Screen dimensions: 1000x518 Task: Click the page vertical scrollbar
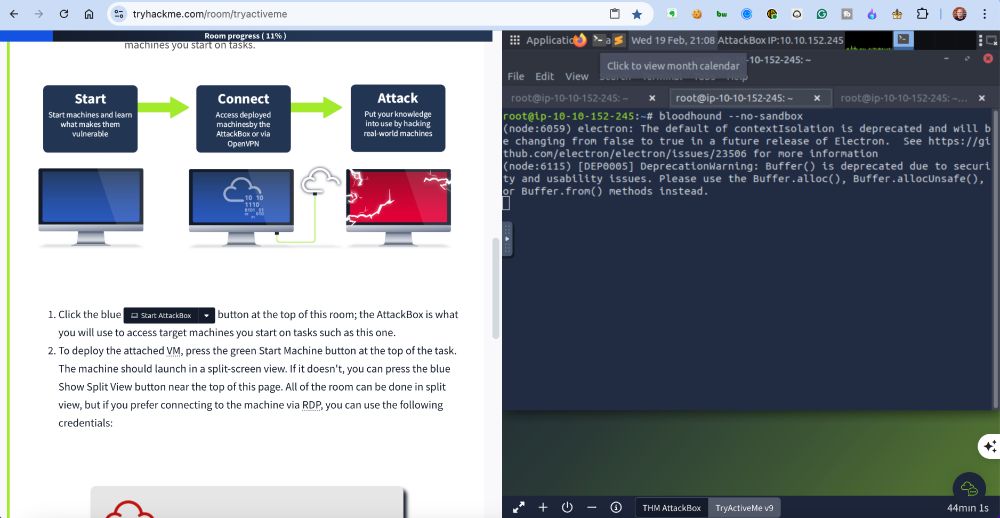coord(496,288)
